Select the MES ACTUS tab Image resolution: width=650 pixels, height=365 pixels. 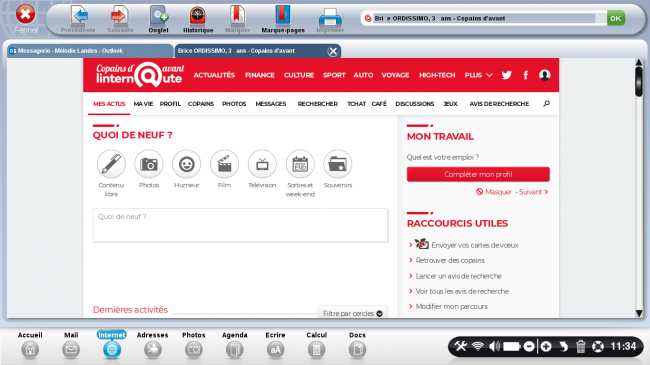pos(109,104)
